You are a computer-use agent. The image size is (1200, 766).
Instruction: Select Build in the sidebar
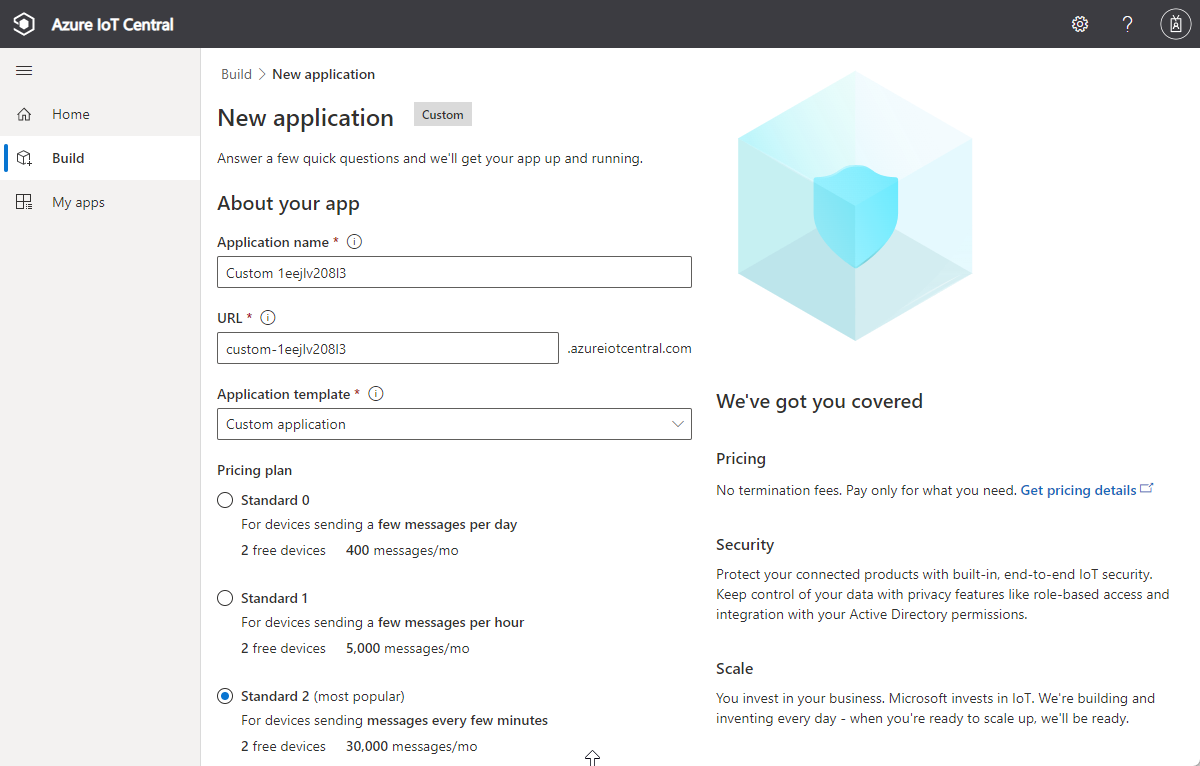click(68, 158)
